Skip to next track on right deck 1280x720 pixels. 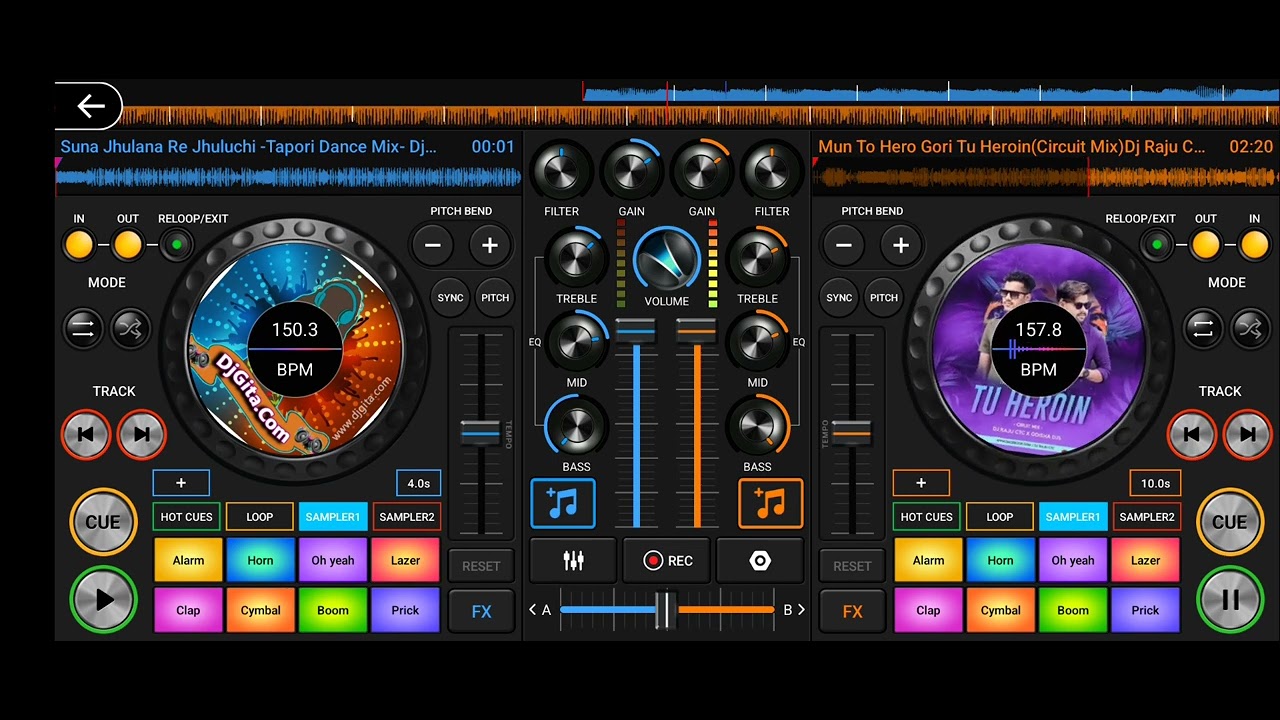coord(1247,434)
